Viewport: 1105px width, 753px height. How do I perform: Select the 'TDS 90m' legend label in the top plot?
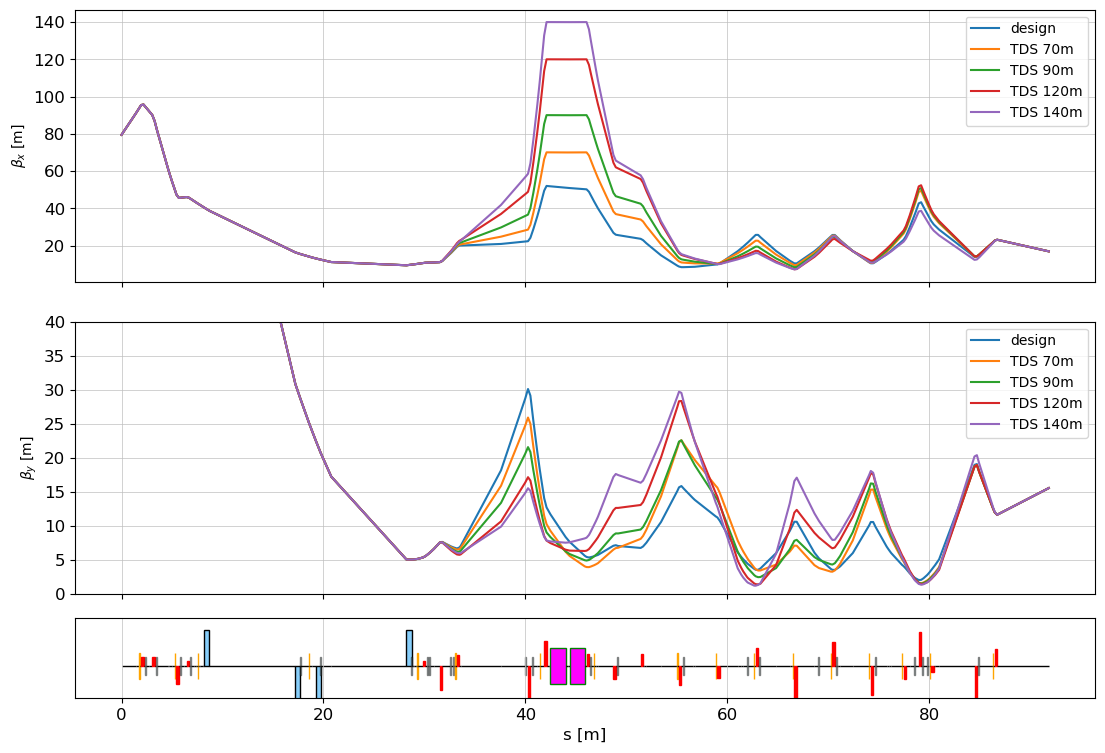pos(1041,70)
